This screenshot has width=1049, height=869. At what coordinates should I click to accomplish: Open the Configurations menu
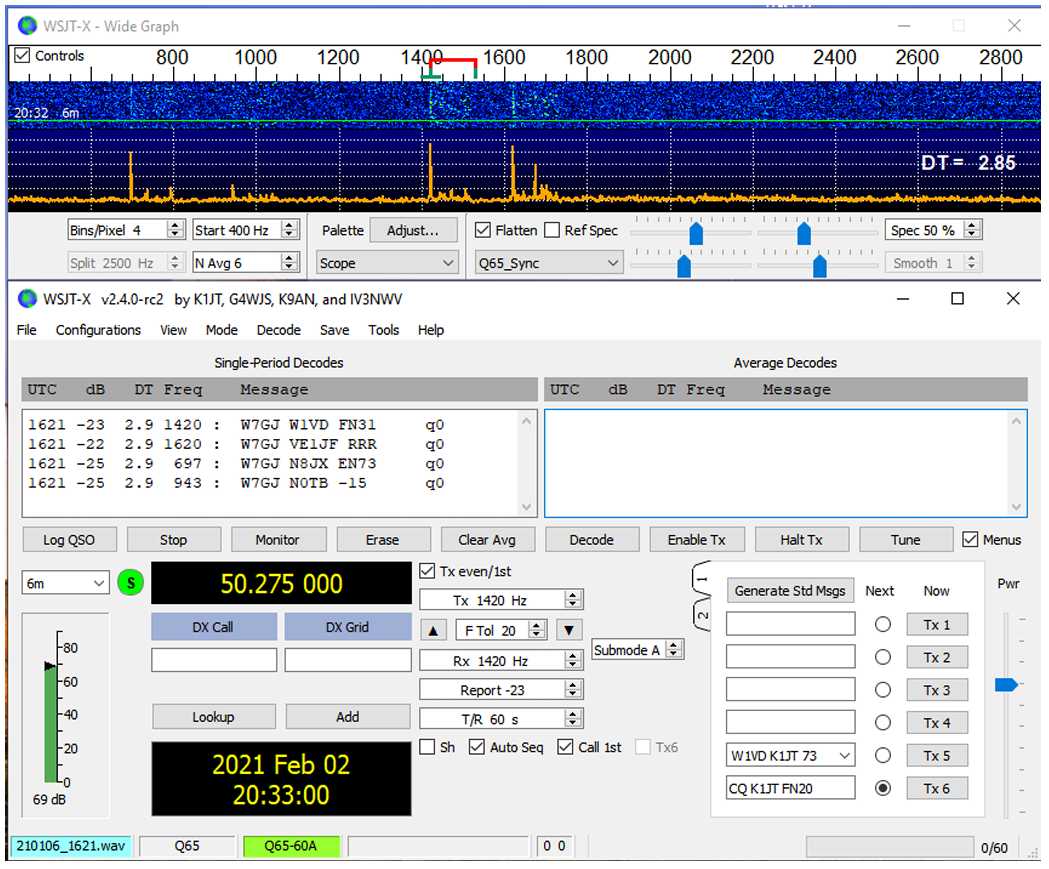[x=98, y=330]
